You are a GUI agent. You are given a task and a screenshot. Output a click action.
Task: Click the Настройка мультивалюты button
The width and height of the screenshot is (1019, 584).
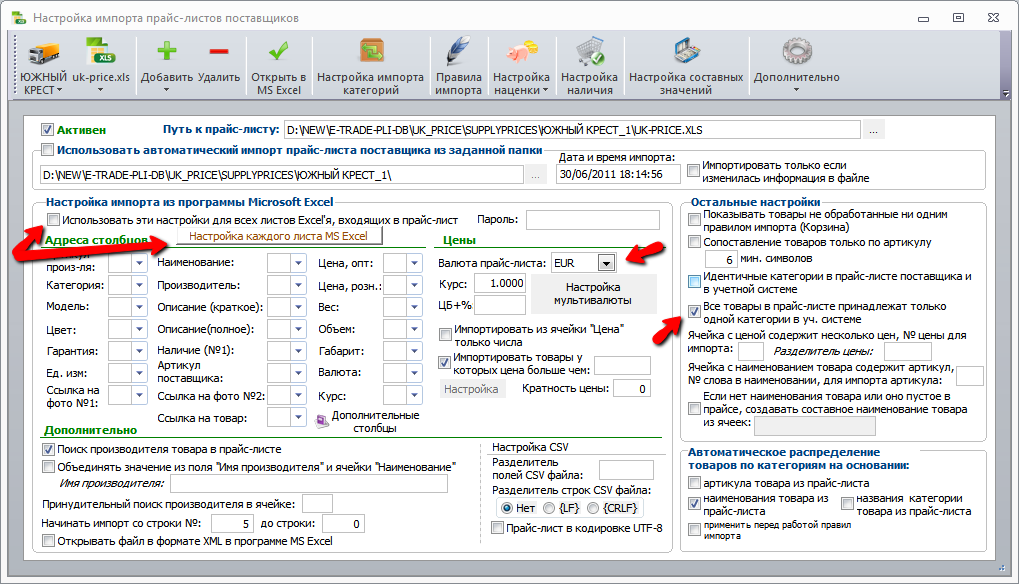click(x=593, y=294)
